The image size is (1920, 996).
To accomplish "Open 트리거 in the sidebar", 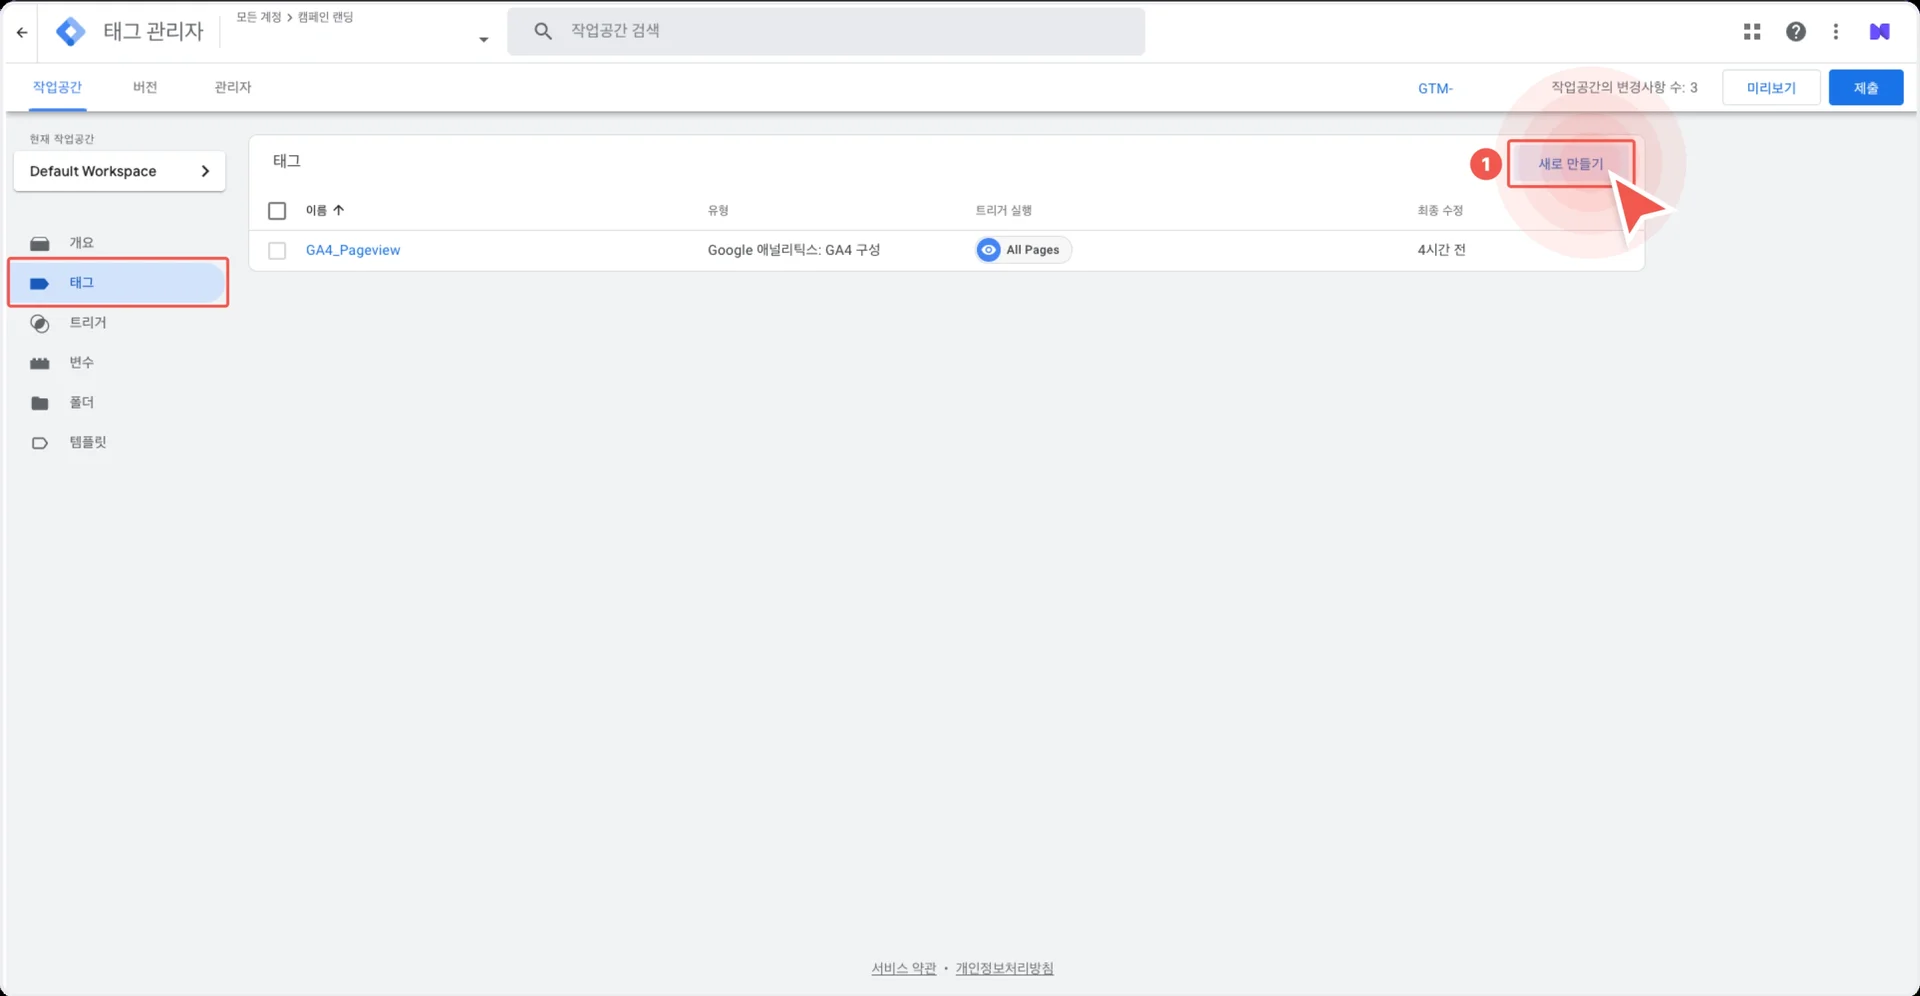I will [x=88, y=323].
